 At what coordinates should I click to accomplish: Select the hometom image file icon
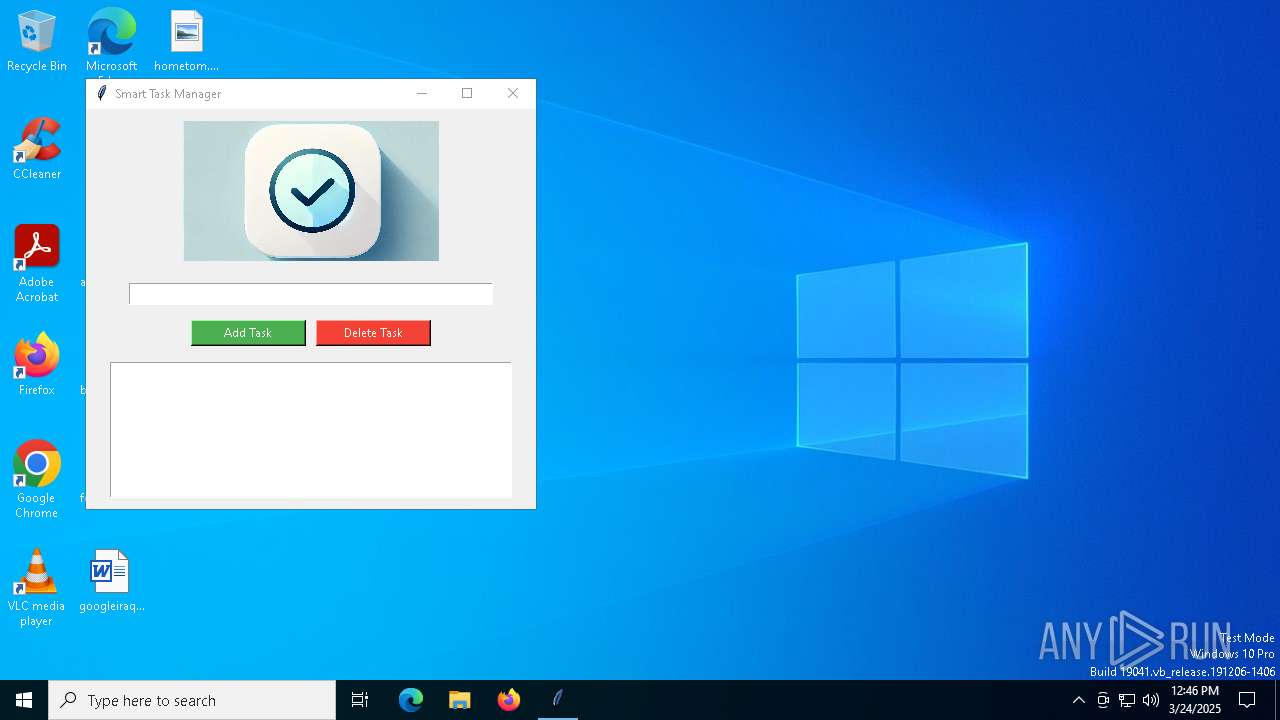point(186,41)
